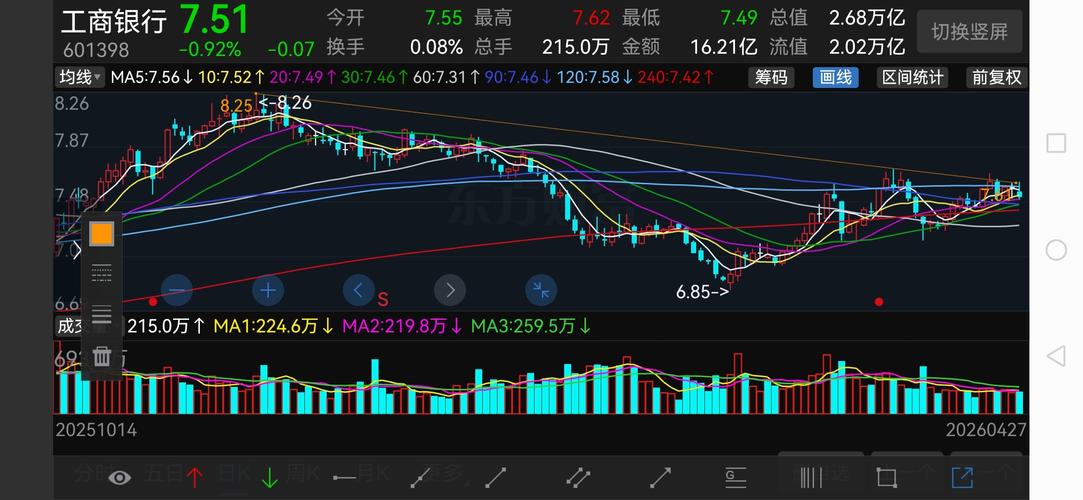The image size is (1083, 500).
Task: Select the rectangle drawing tool
Action: 886,477
